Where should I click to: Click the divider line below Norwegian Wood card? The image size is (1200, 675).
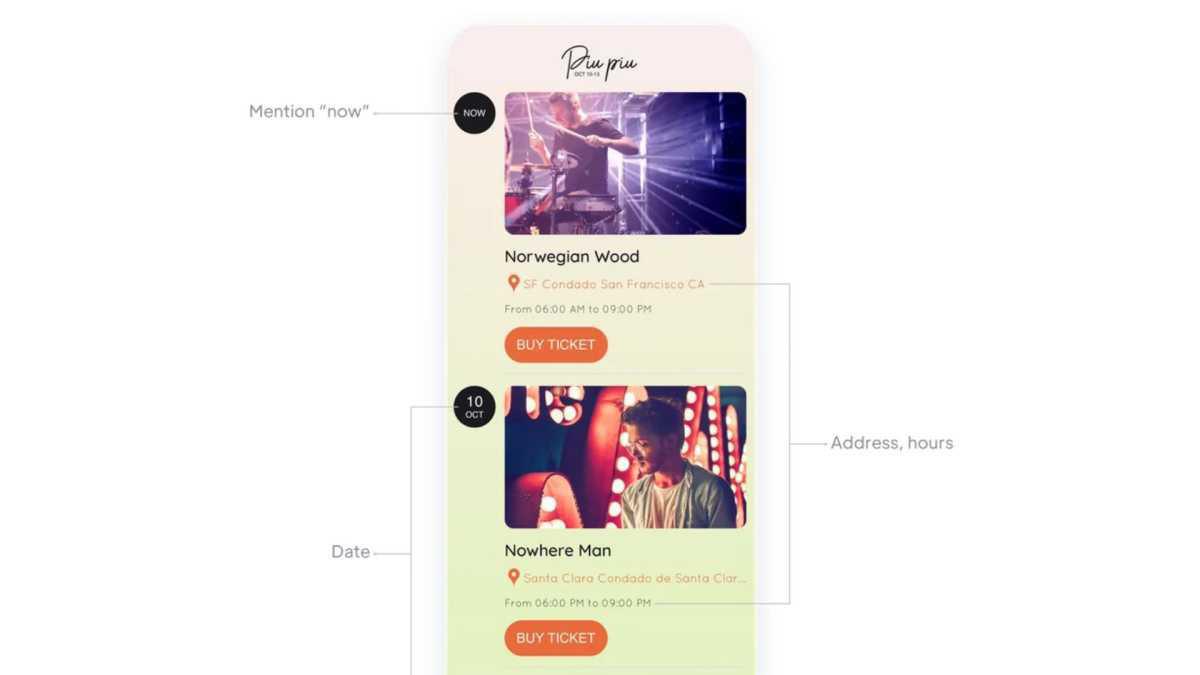tap(625, 374)
